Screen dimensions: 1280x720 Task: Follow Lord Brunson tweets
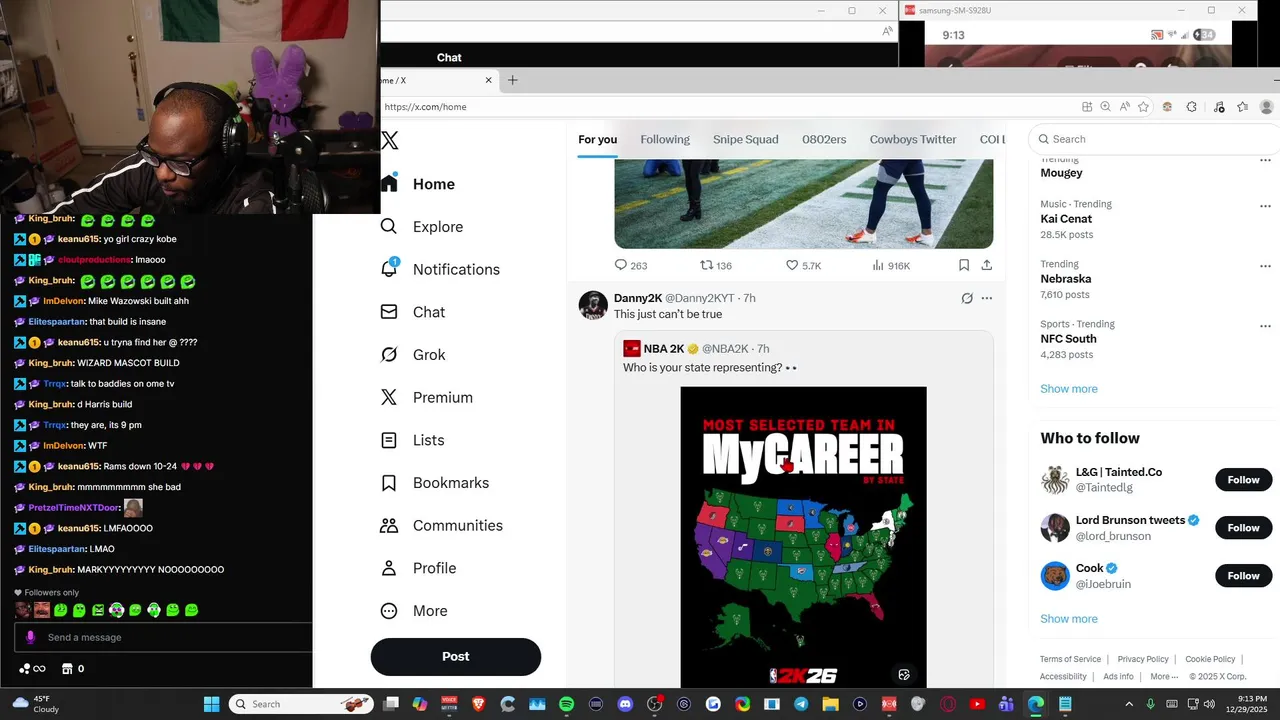pyautogui.click(x=1243, y=528)
